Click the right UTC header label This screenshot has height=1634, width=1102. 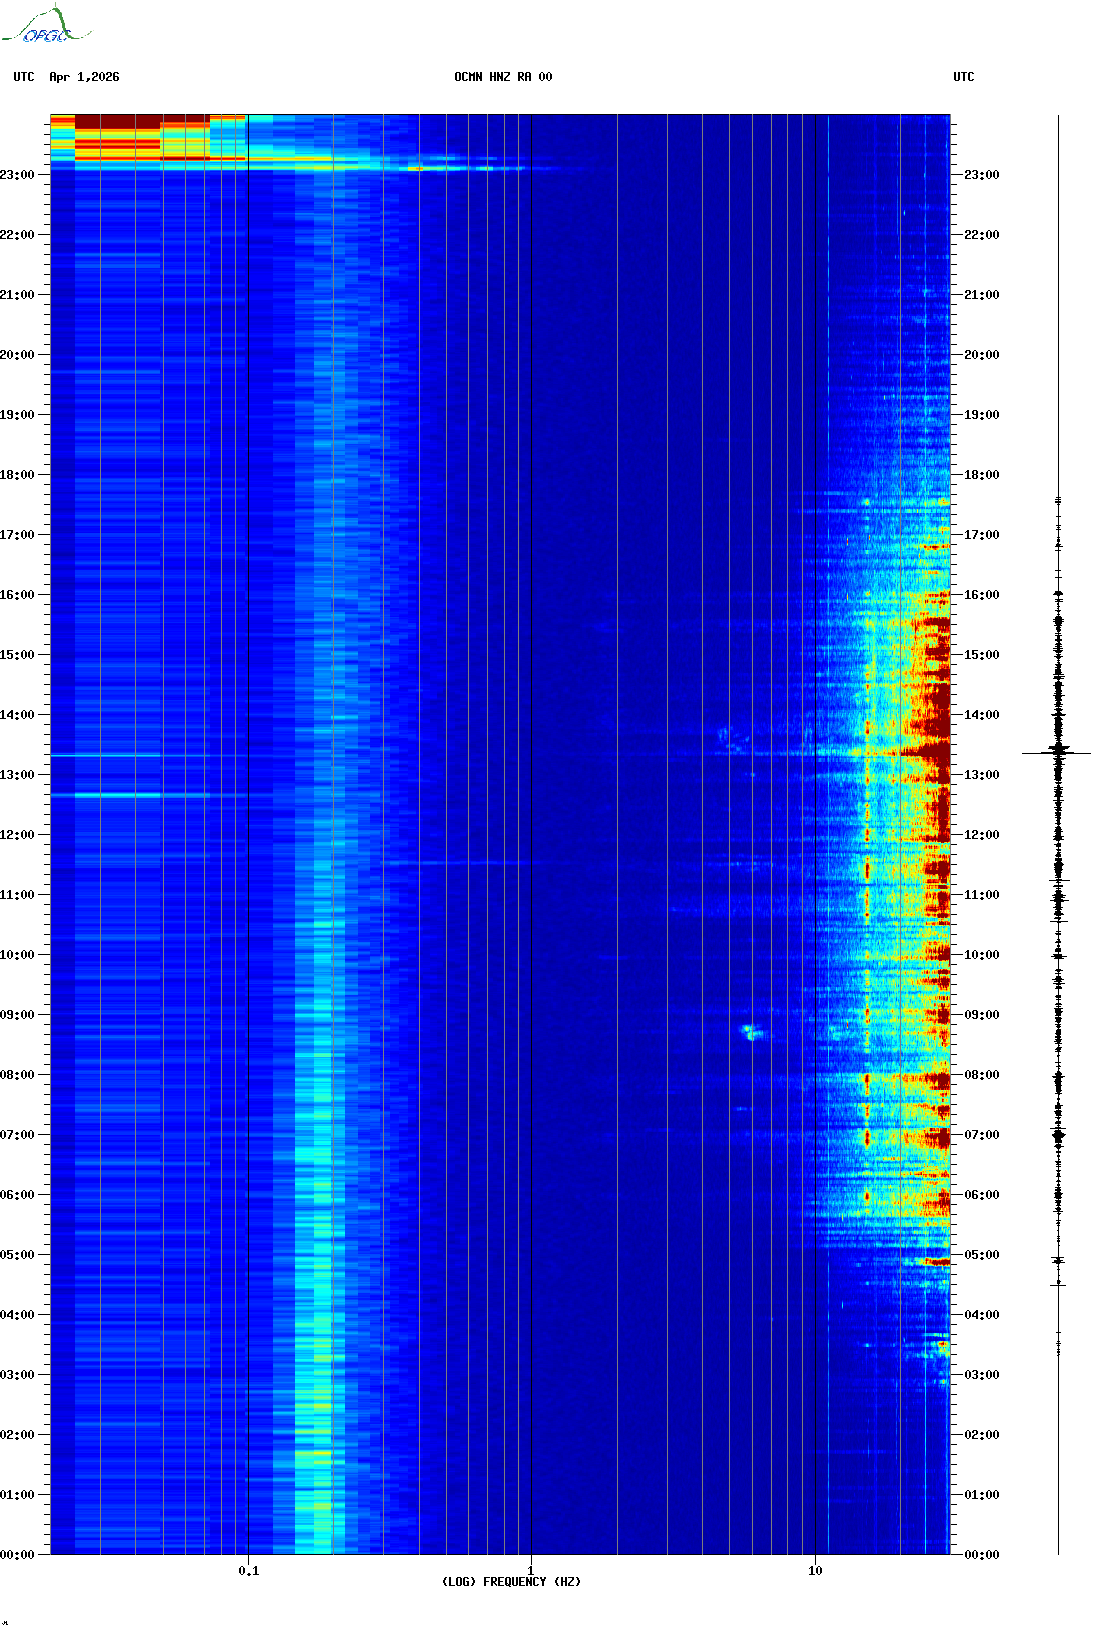point(964,77)
